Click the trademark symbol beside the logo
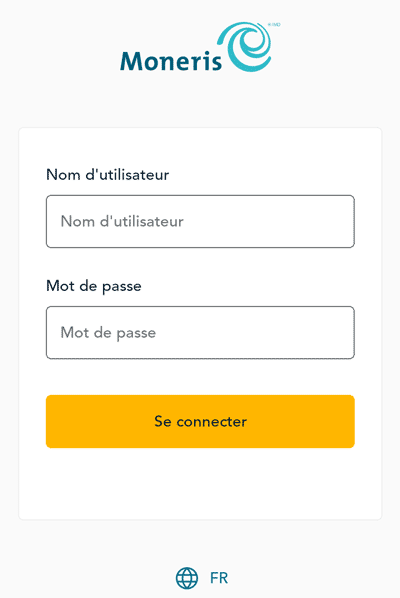Screen dimensions: 400x598 pyautogui.click(x=274, y=24)
